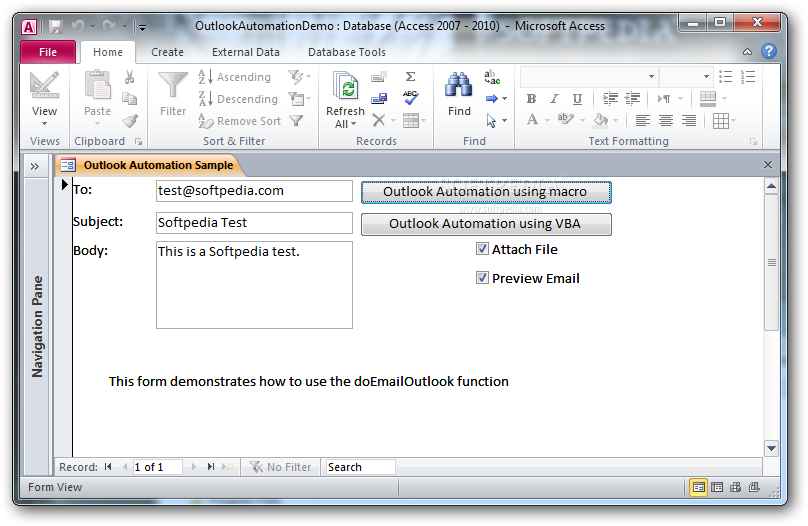Sort records Ascending
Screen dimensions: 808x526
[x=235, y=77]
